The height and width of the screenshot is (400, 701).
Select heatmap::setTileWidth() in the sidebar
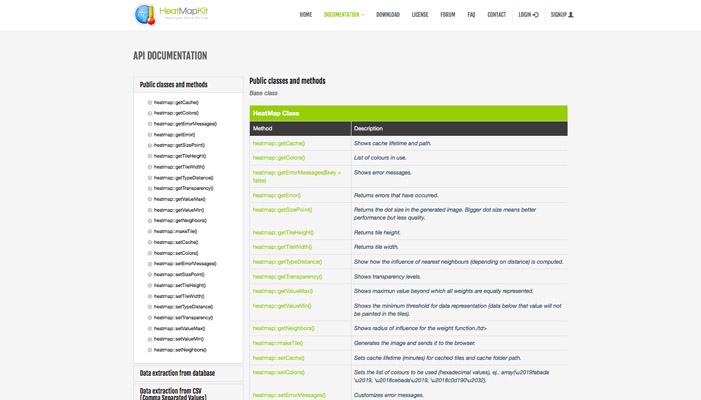point(179,296)
